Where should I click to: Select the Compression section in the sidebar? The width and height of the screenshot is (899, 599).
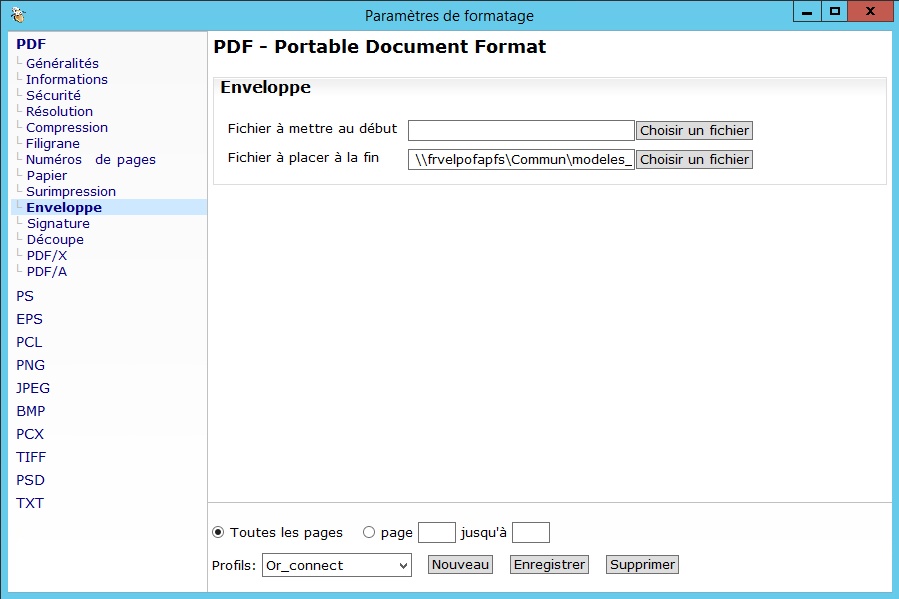click(67, 127)
